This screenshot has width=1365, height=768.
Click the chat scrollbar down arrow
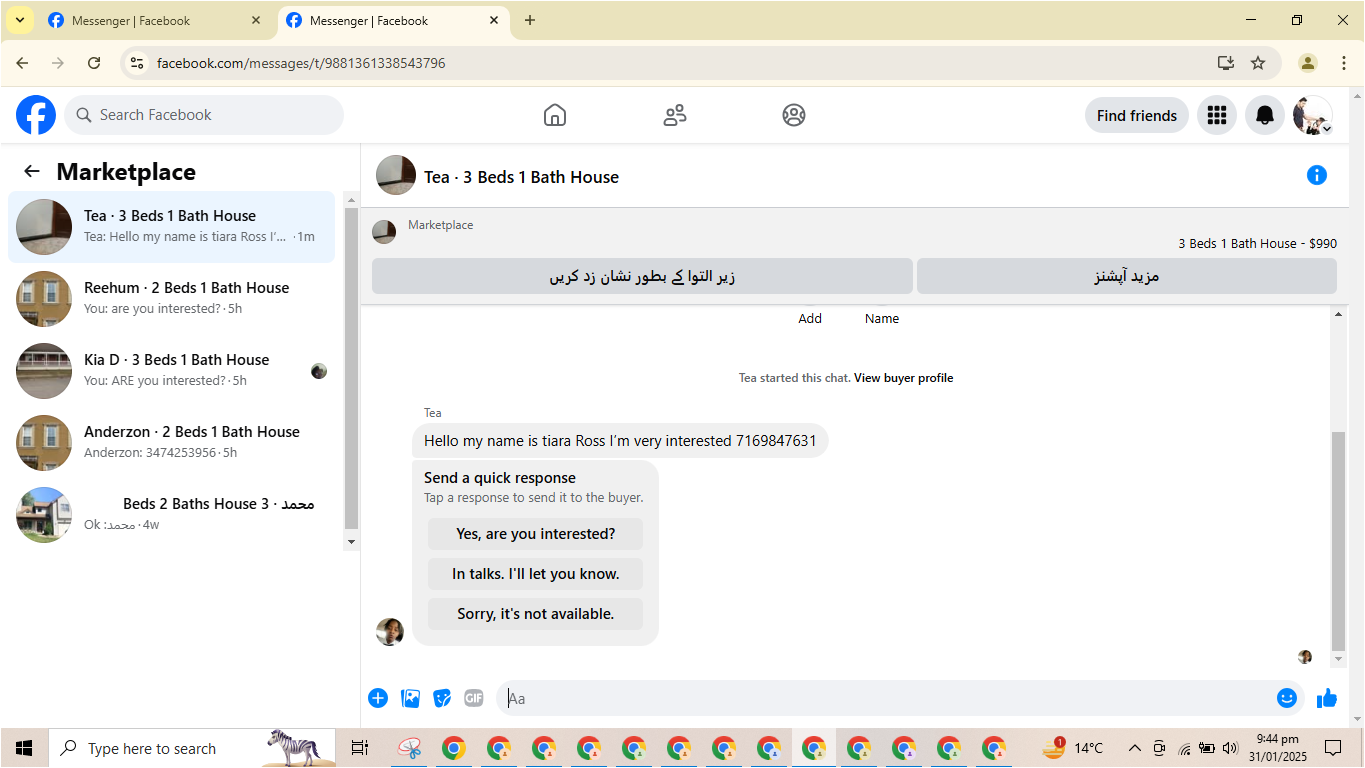coord(1339,661)
